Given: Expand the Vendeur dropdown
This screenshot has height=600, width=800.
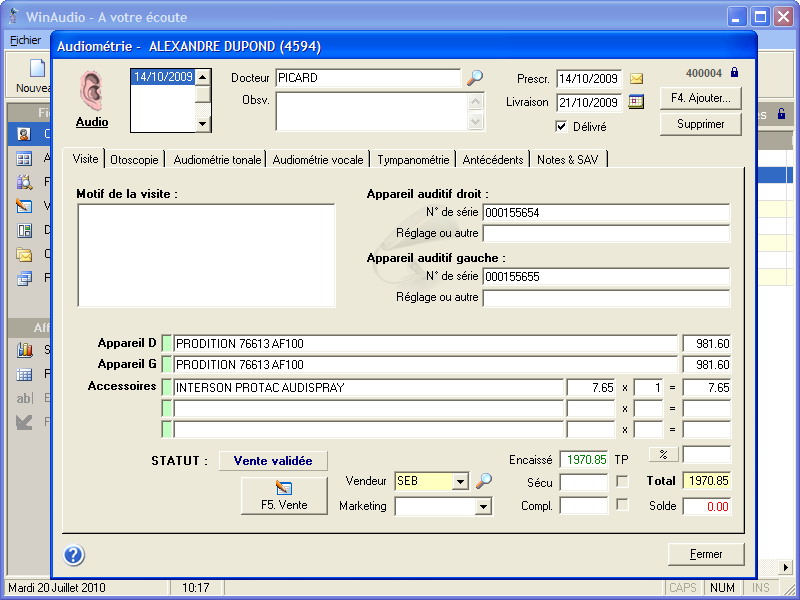Looking at the screenshot, I should [460, 482].
